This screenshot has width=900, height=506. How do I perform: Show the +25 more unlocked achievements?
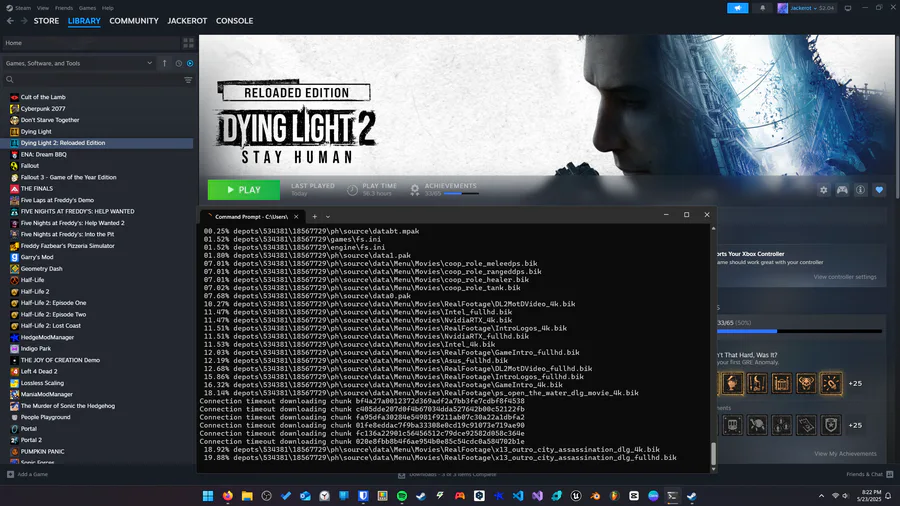click(855, 383)
